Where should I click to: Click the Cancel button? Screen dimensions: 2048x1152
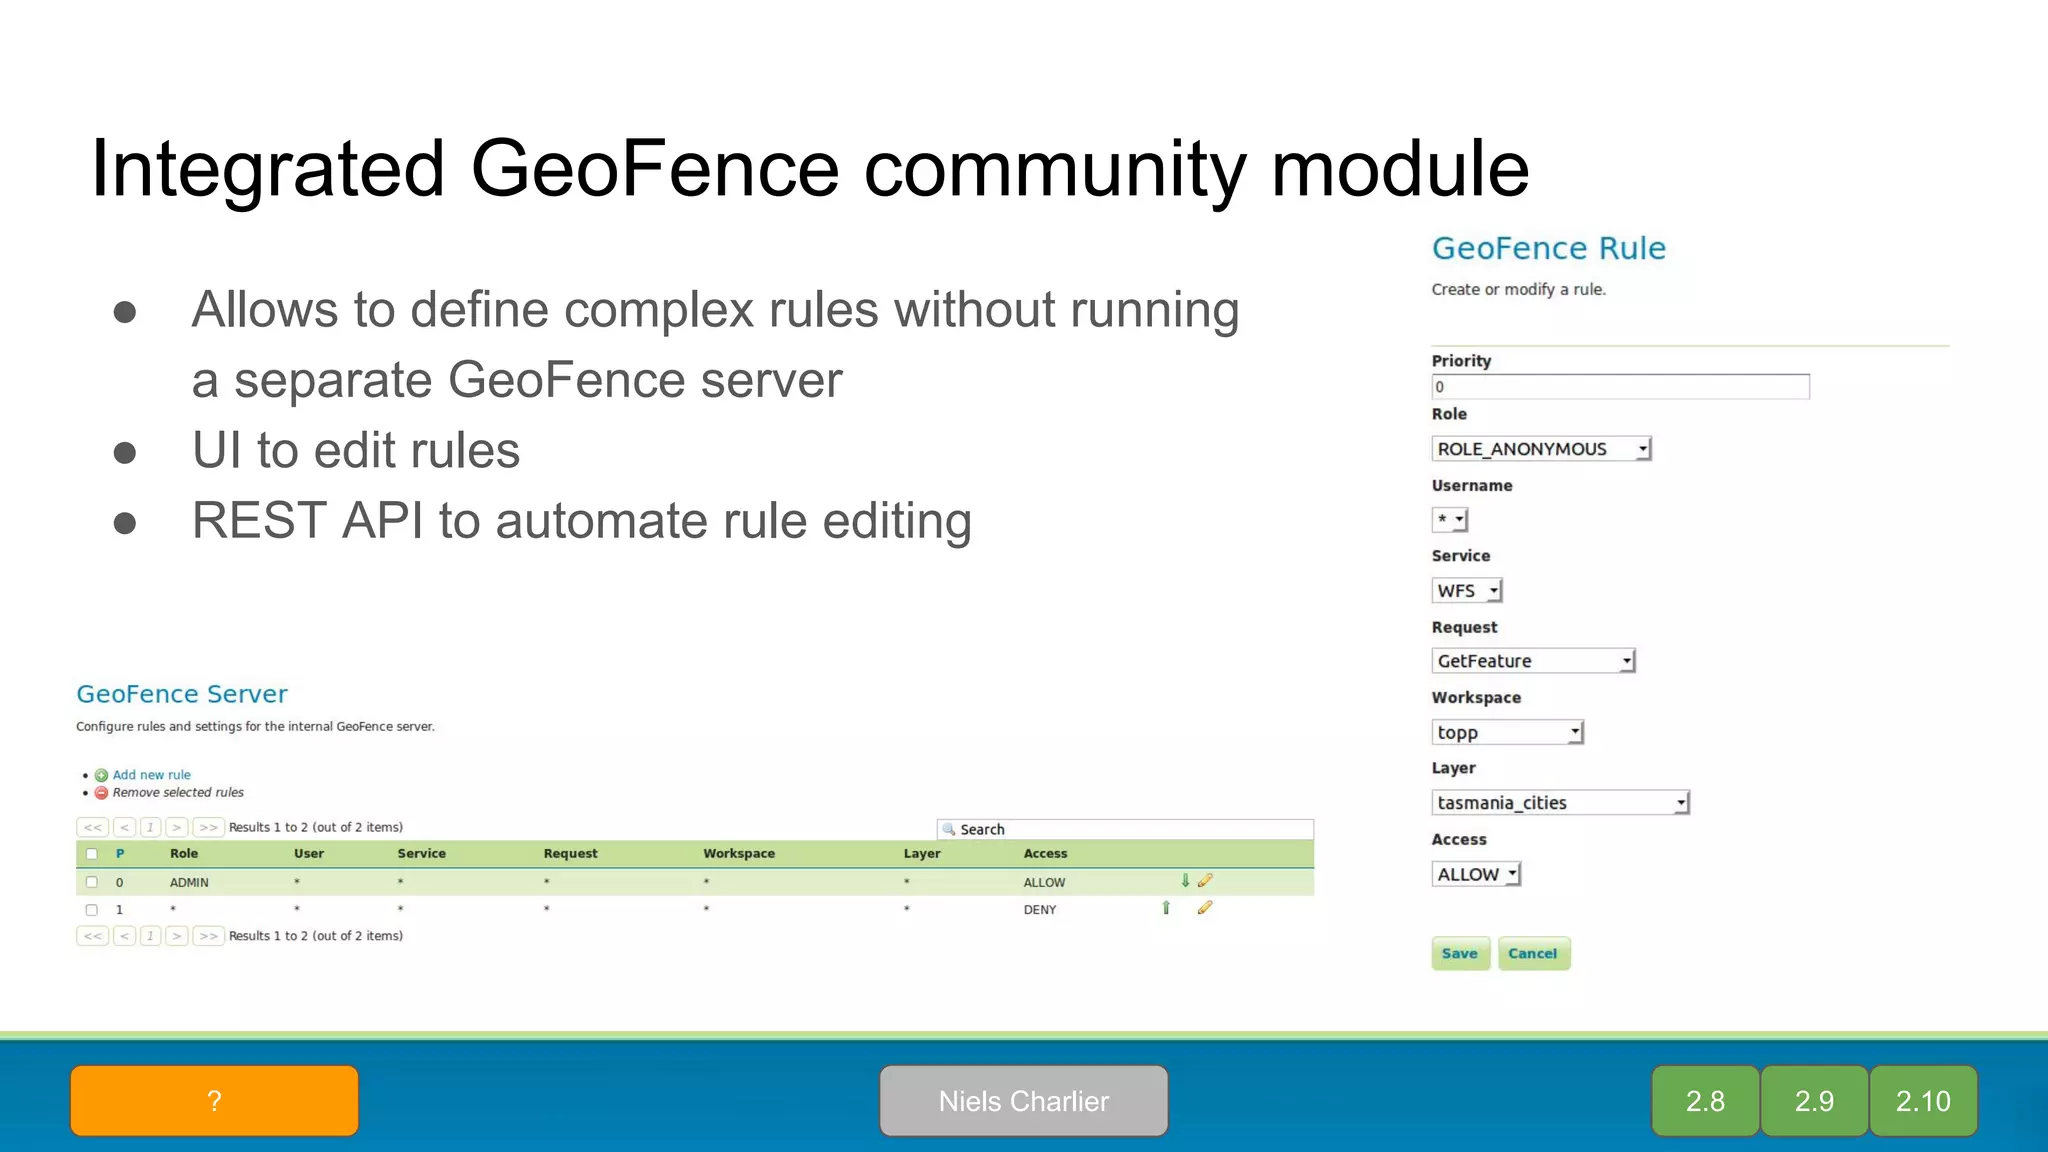tap(1533, 953)
